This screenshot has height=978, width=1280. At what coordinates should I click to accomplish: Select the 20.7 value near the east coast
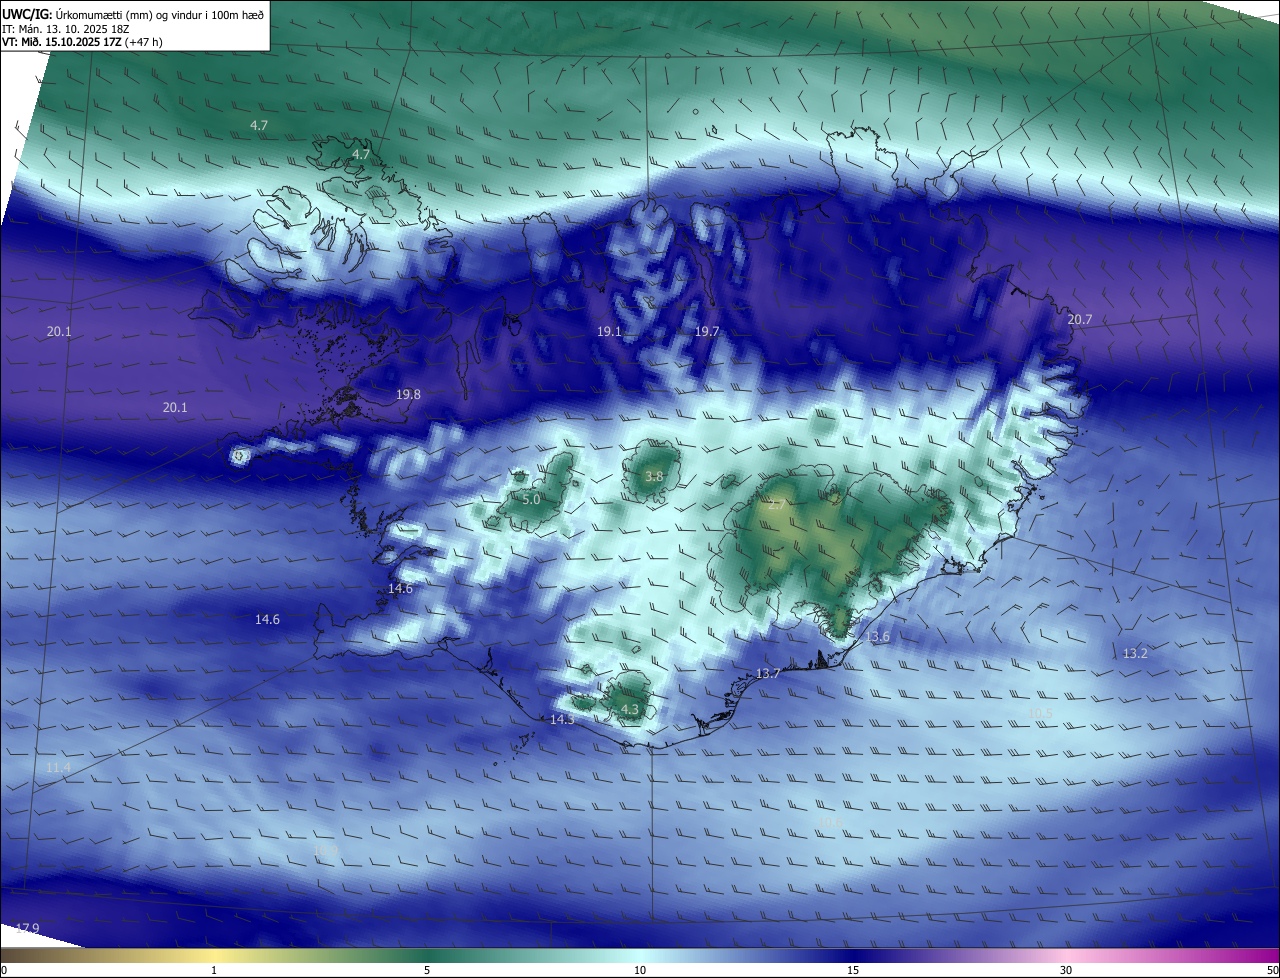click(x=1079, y=320)
